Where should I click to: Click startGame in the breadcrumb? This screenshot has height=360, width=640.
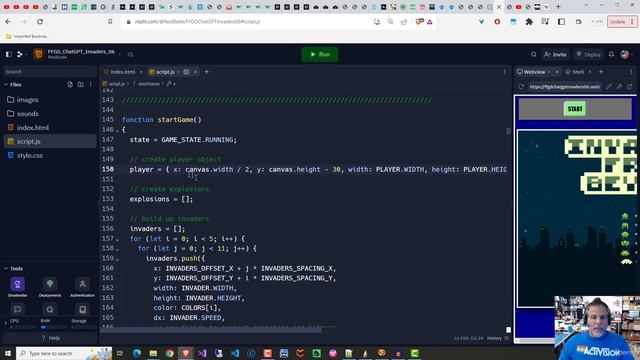[x=149, y=84]
